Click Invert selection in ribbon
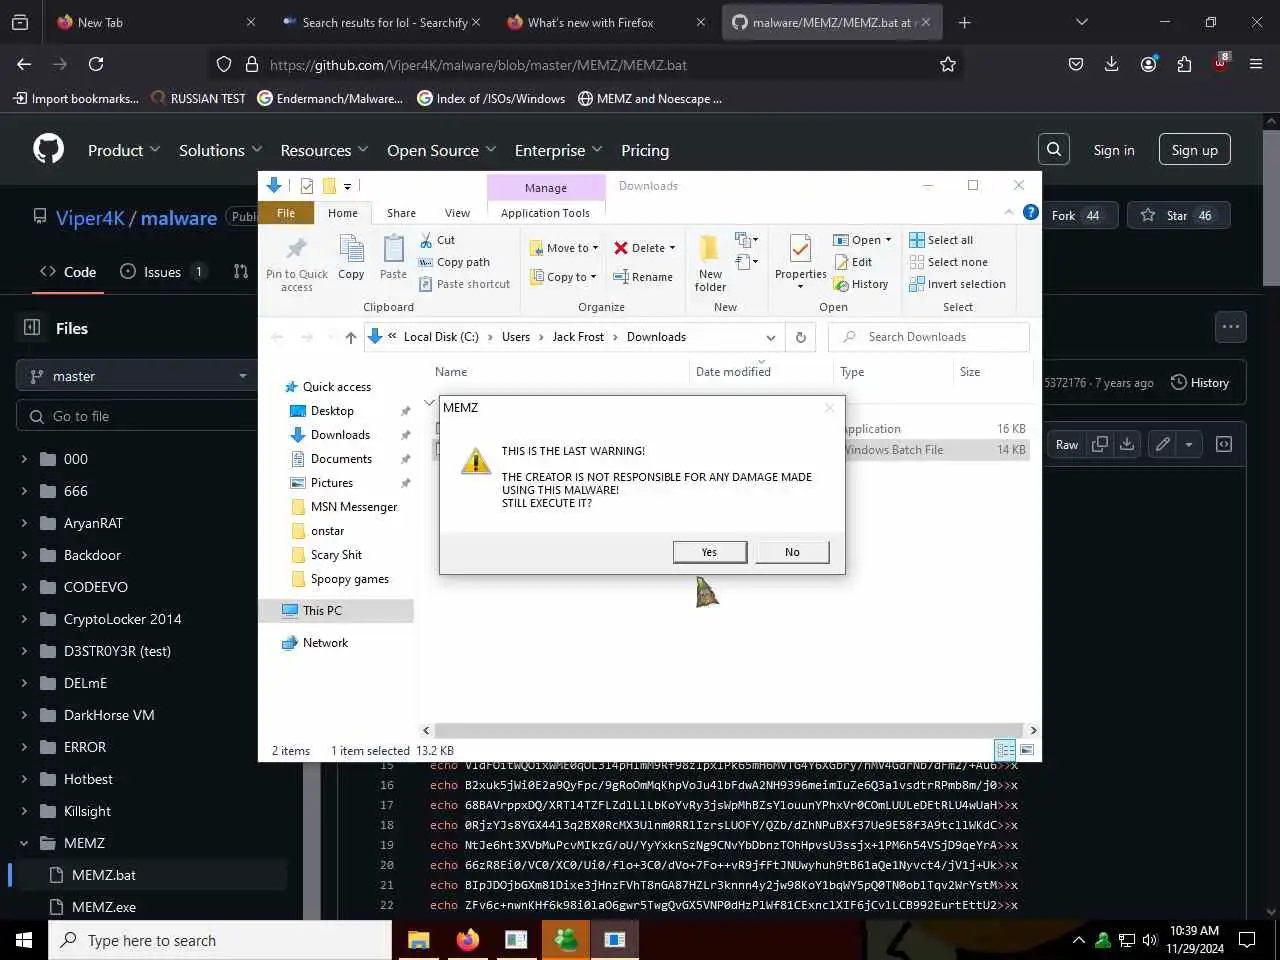Image resolution: width=1280 pixels, height=960 pixels. tap(957, 284)
